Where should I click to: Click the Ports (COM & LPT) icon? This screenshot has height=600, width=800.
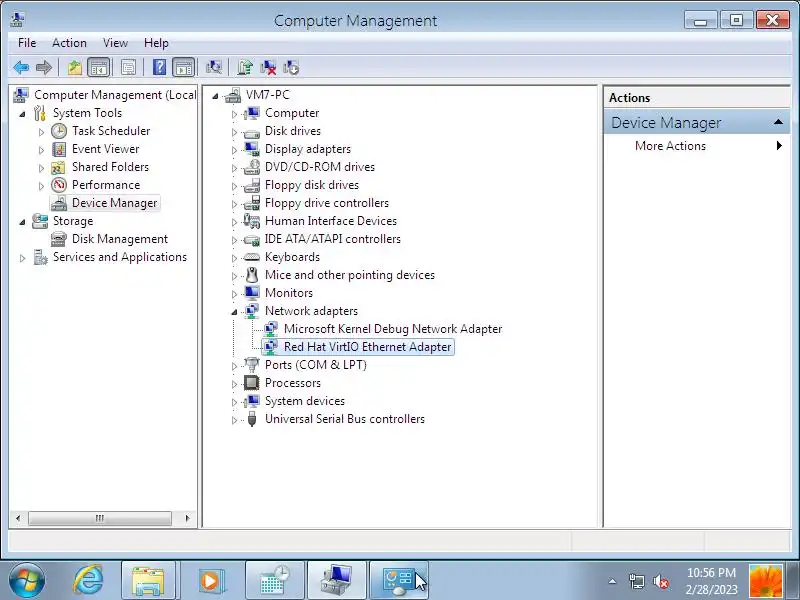click(252, 365)
